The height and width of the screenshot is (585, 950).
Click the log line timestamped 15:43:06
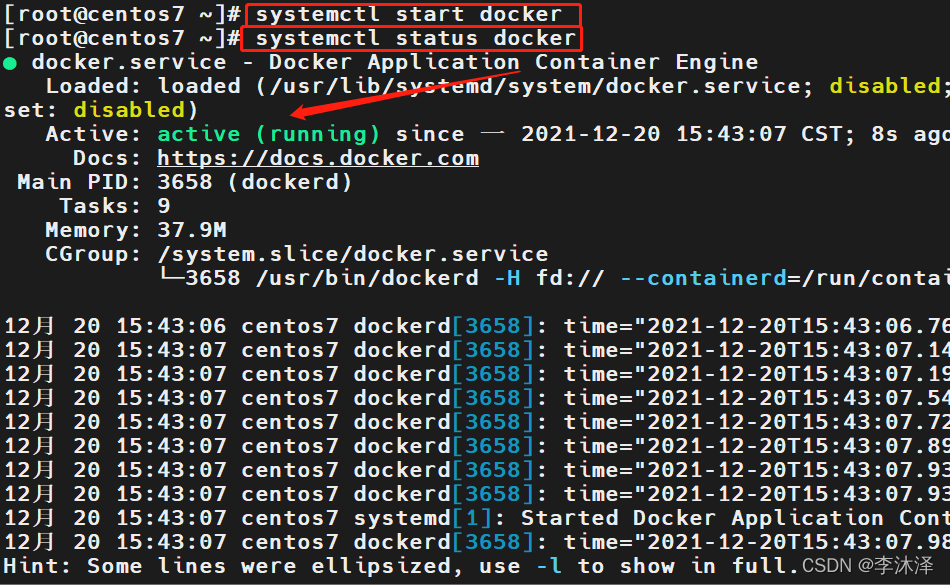(475, 326)
